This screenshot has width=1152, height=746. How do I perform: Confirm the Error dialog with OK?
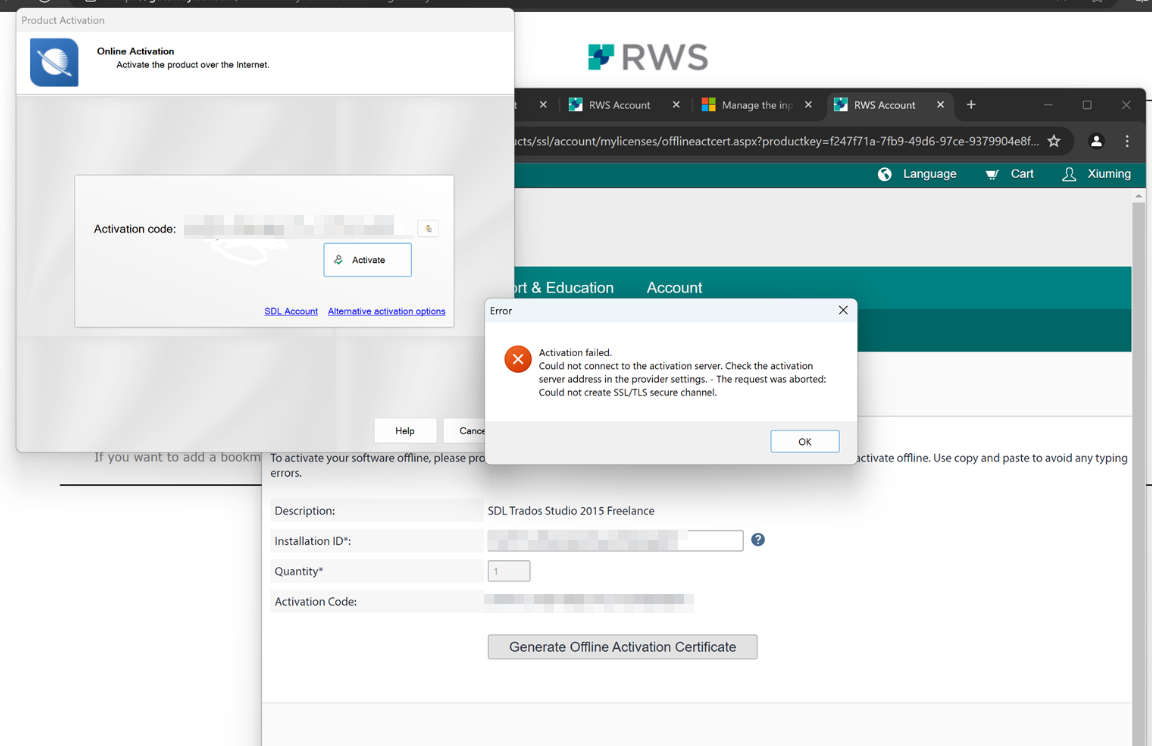pos(804,442)
